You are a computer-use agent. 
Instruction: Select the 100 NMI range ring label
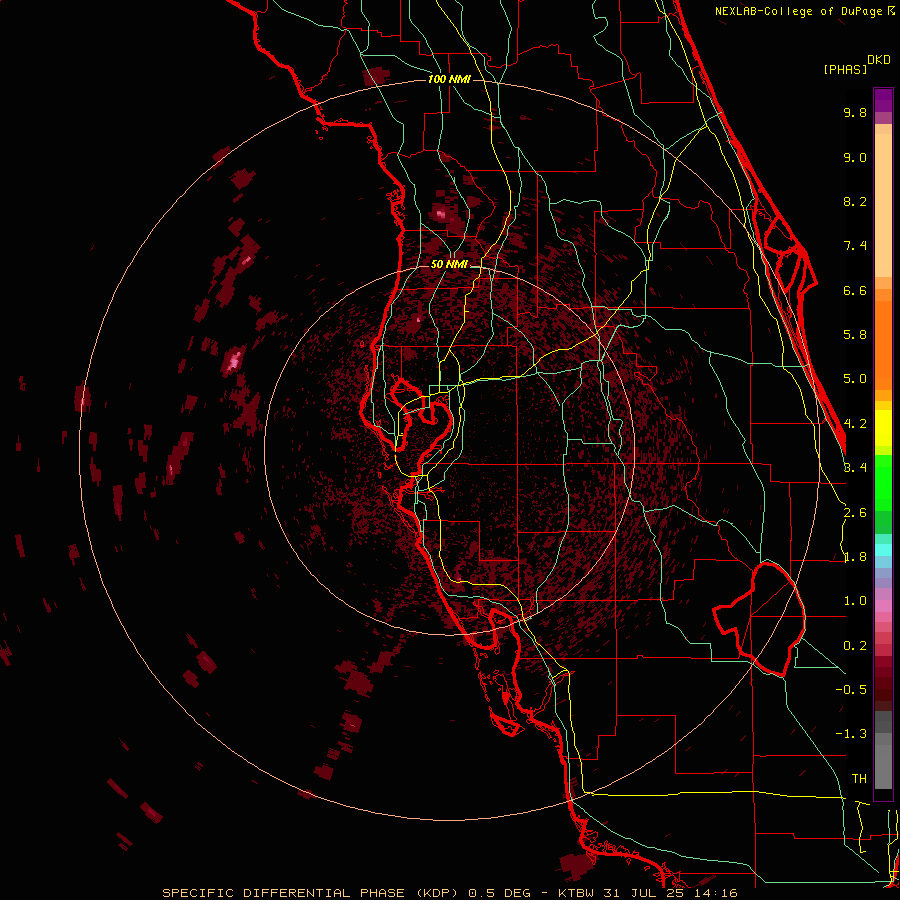click(x=449, y=79)
